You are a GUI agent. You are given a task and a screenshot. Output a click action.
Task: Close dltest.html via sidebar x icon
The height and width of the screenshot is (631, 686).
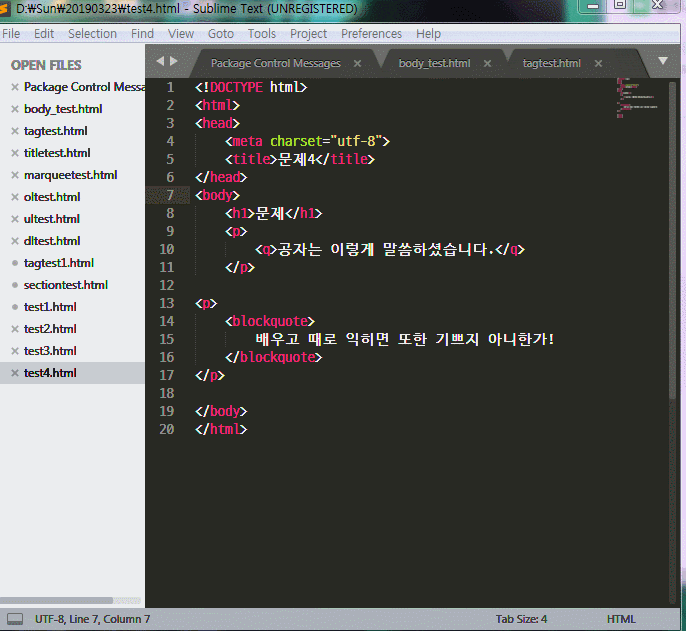15,241
